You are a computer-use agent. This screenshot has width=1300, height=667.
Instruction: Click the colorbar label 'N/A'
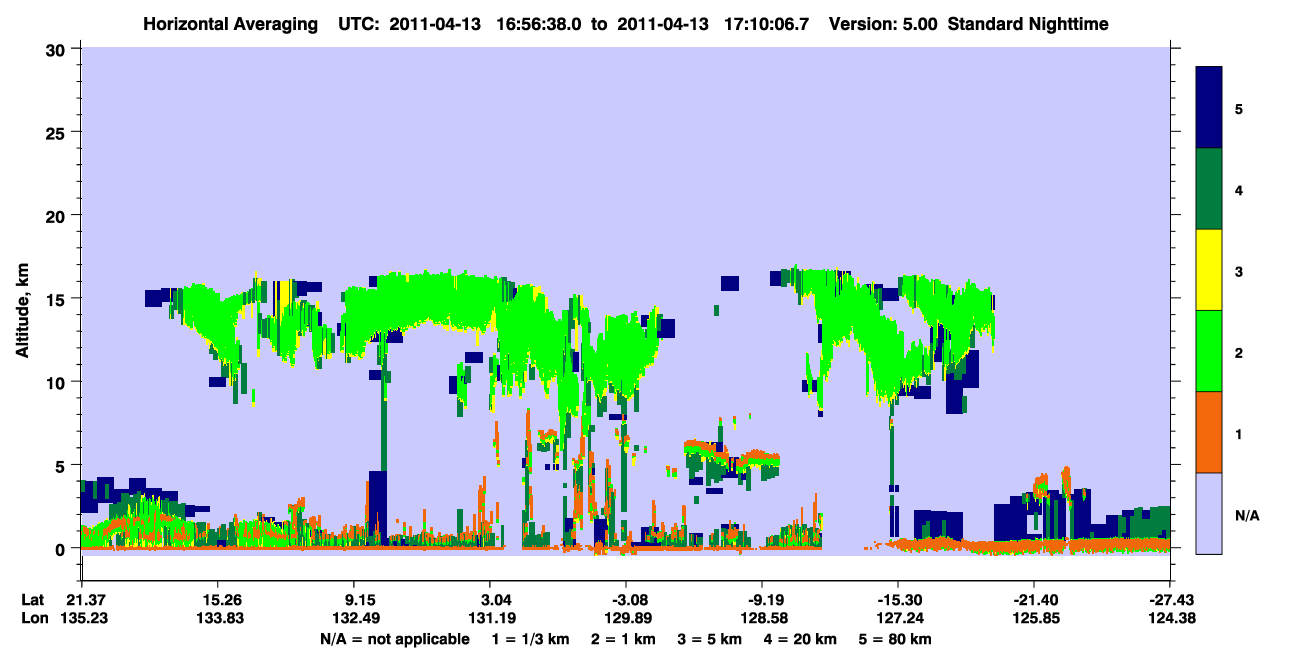[1246, 515]
